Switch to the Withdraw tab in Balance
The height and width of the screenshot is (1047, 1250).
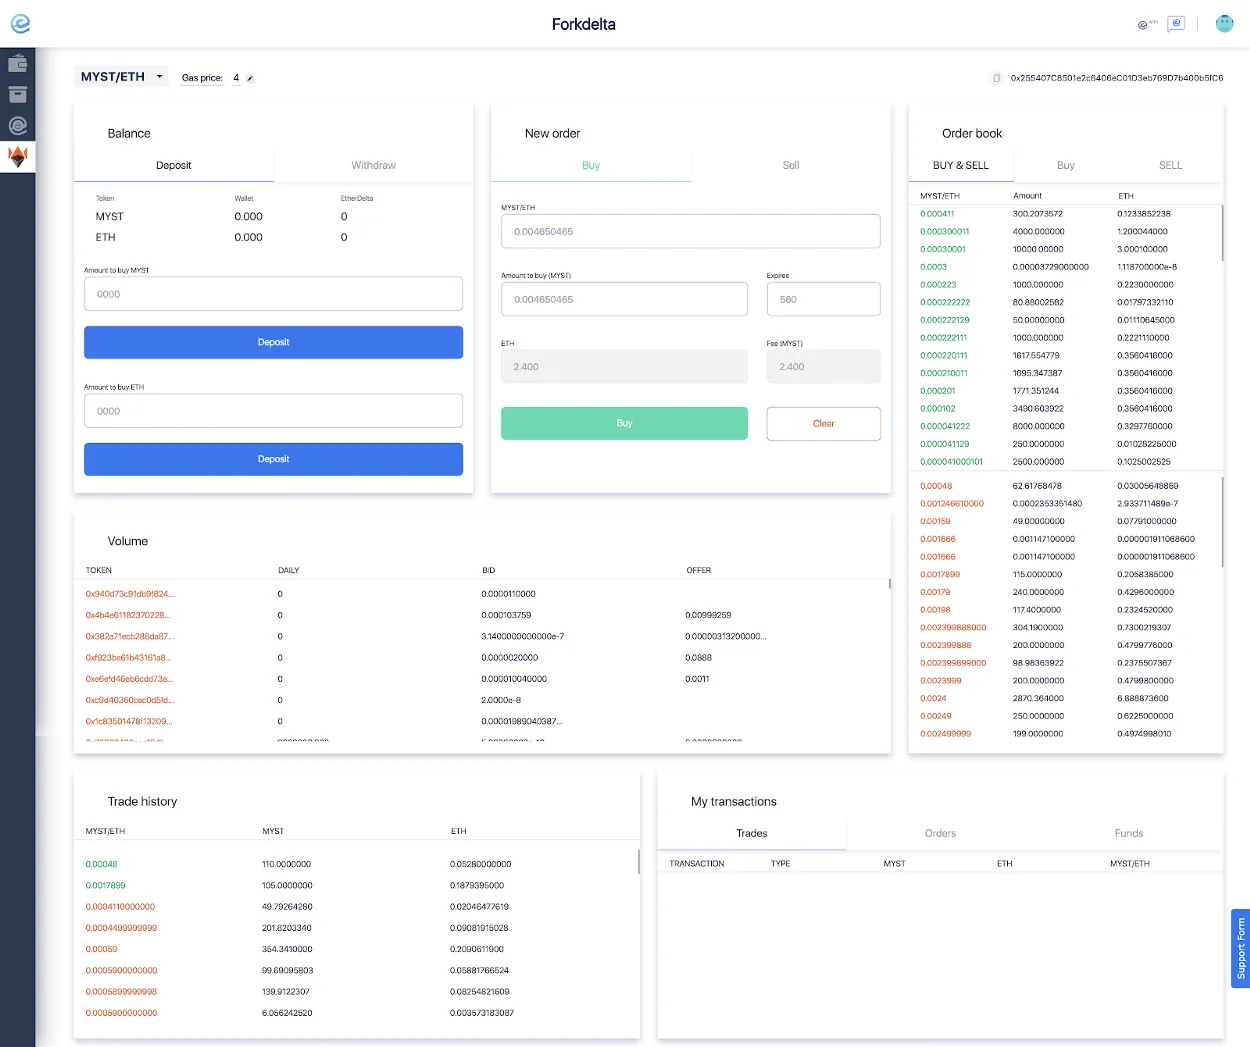pyautogui.click(x=373, y=165)
